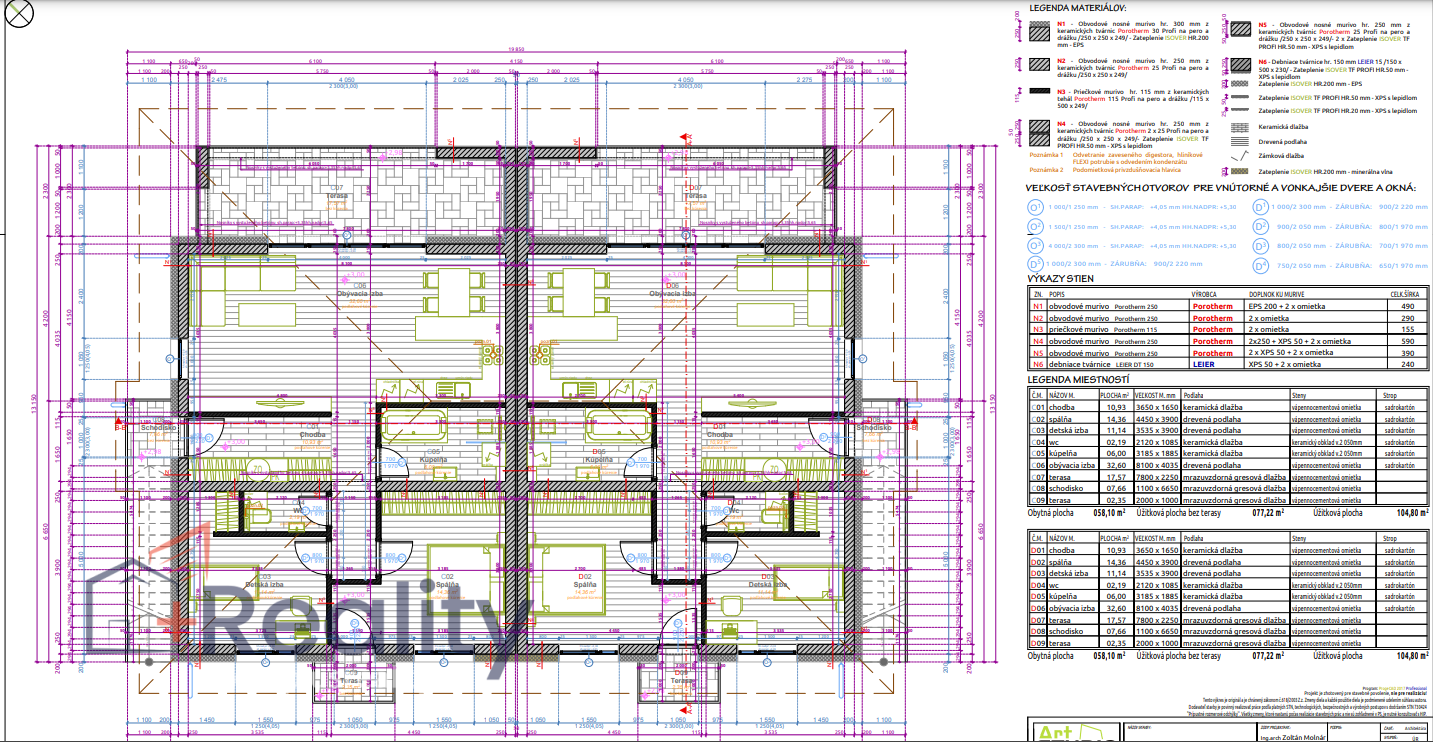The width and height of the screenshot is (1433, 742).
Task: Click 'spálňa' in row C02
Action: click(1060, 419)
